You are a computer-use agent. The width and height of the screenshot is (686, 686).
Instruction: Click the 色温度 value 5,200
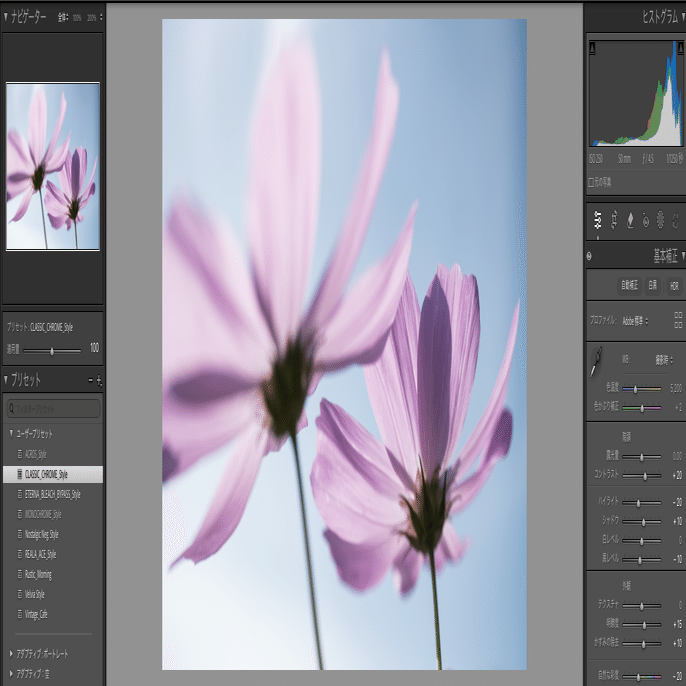click(x=676, y=388)
